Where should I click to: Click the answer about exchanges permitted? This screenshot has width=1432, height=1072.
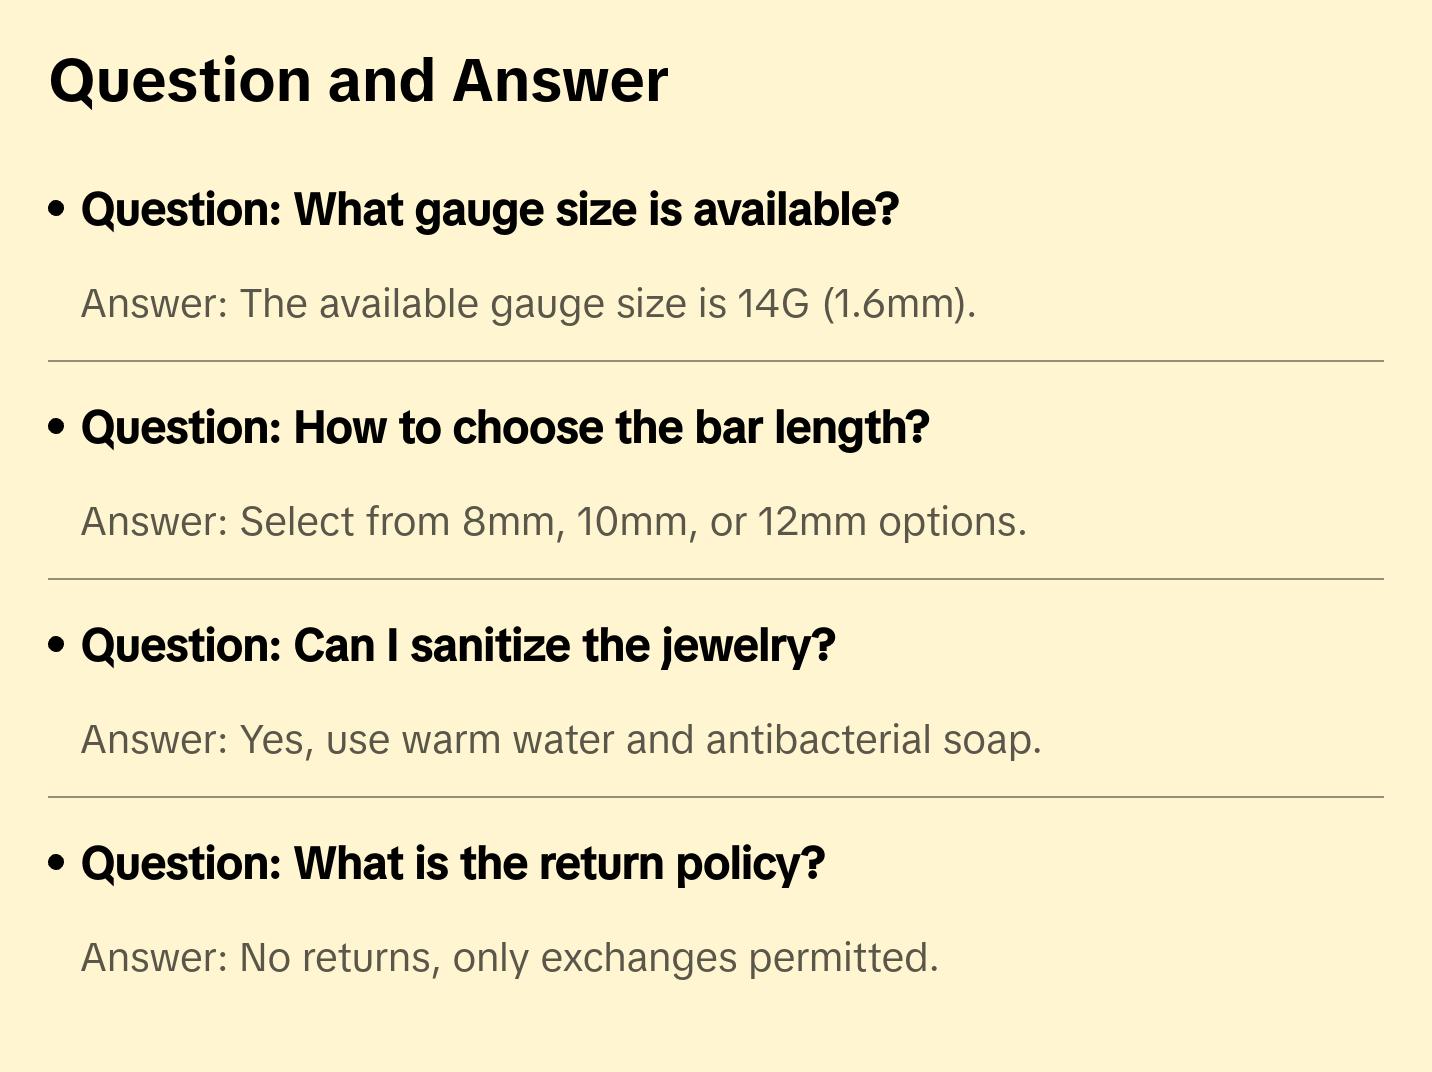pos(510,958)
